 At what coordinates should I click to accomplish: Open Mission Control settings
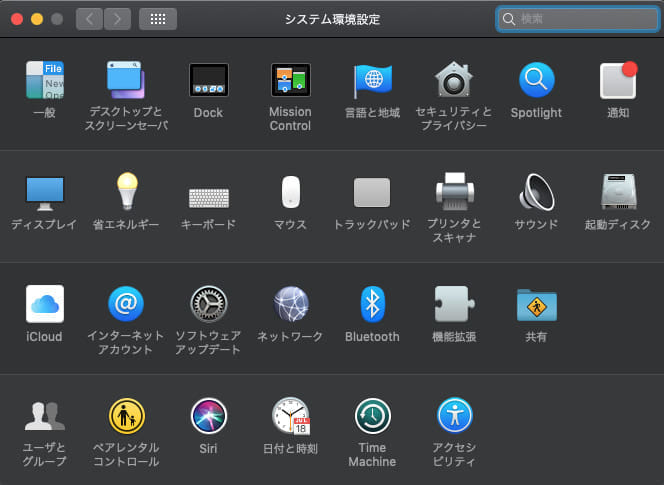click(290, 80)
